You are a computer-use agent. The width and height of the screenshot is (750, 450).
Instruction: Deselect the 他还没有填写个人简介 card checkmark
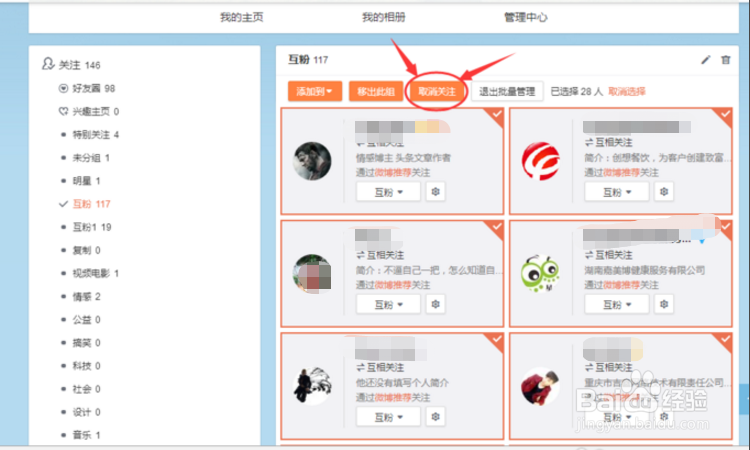(x=496, y=340)
